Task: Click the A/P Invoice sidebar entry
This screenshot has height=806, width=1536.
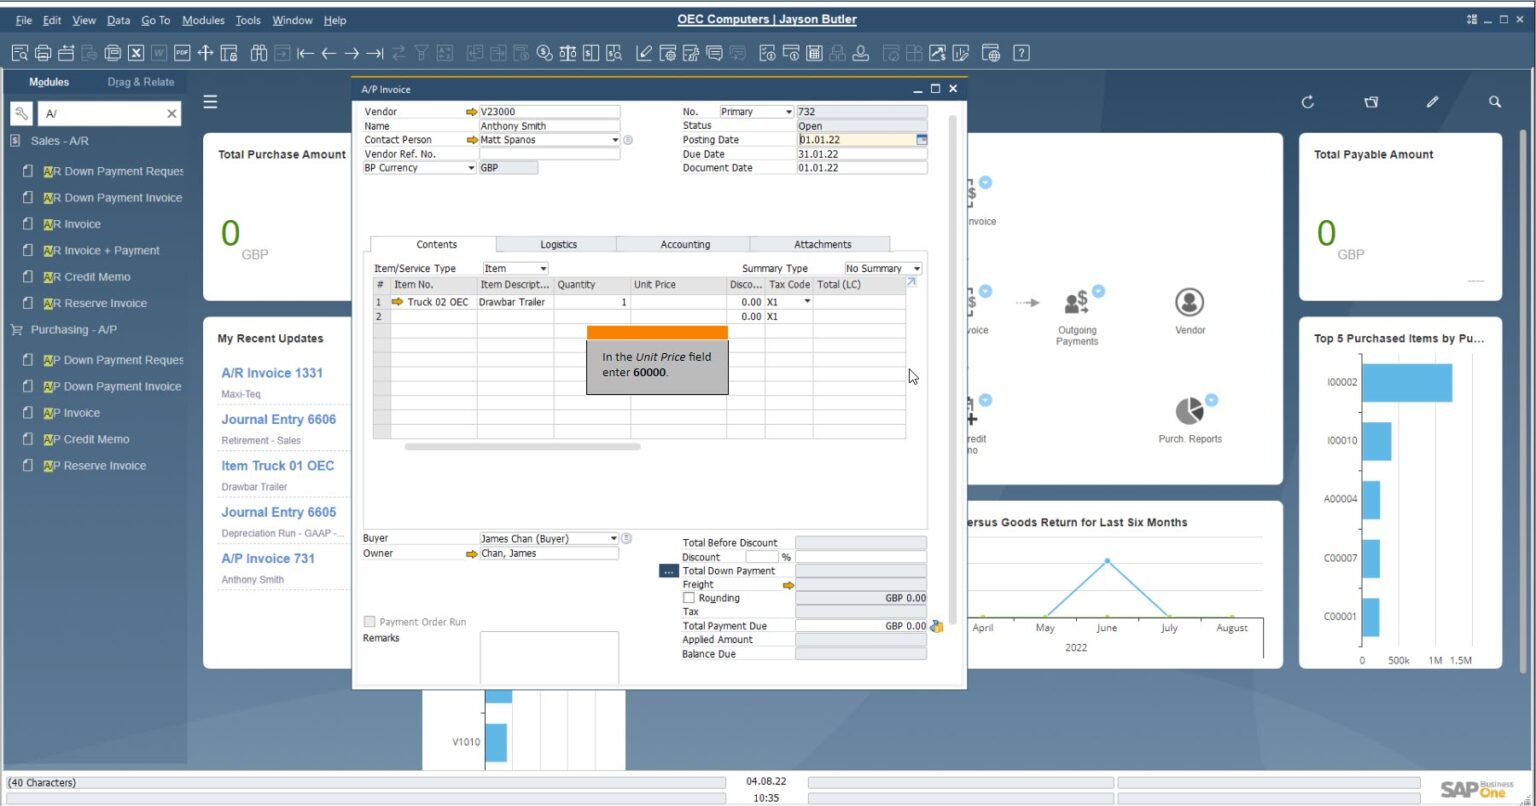Action: pyautogui.click(x=73, y=412)
